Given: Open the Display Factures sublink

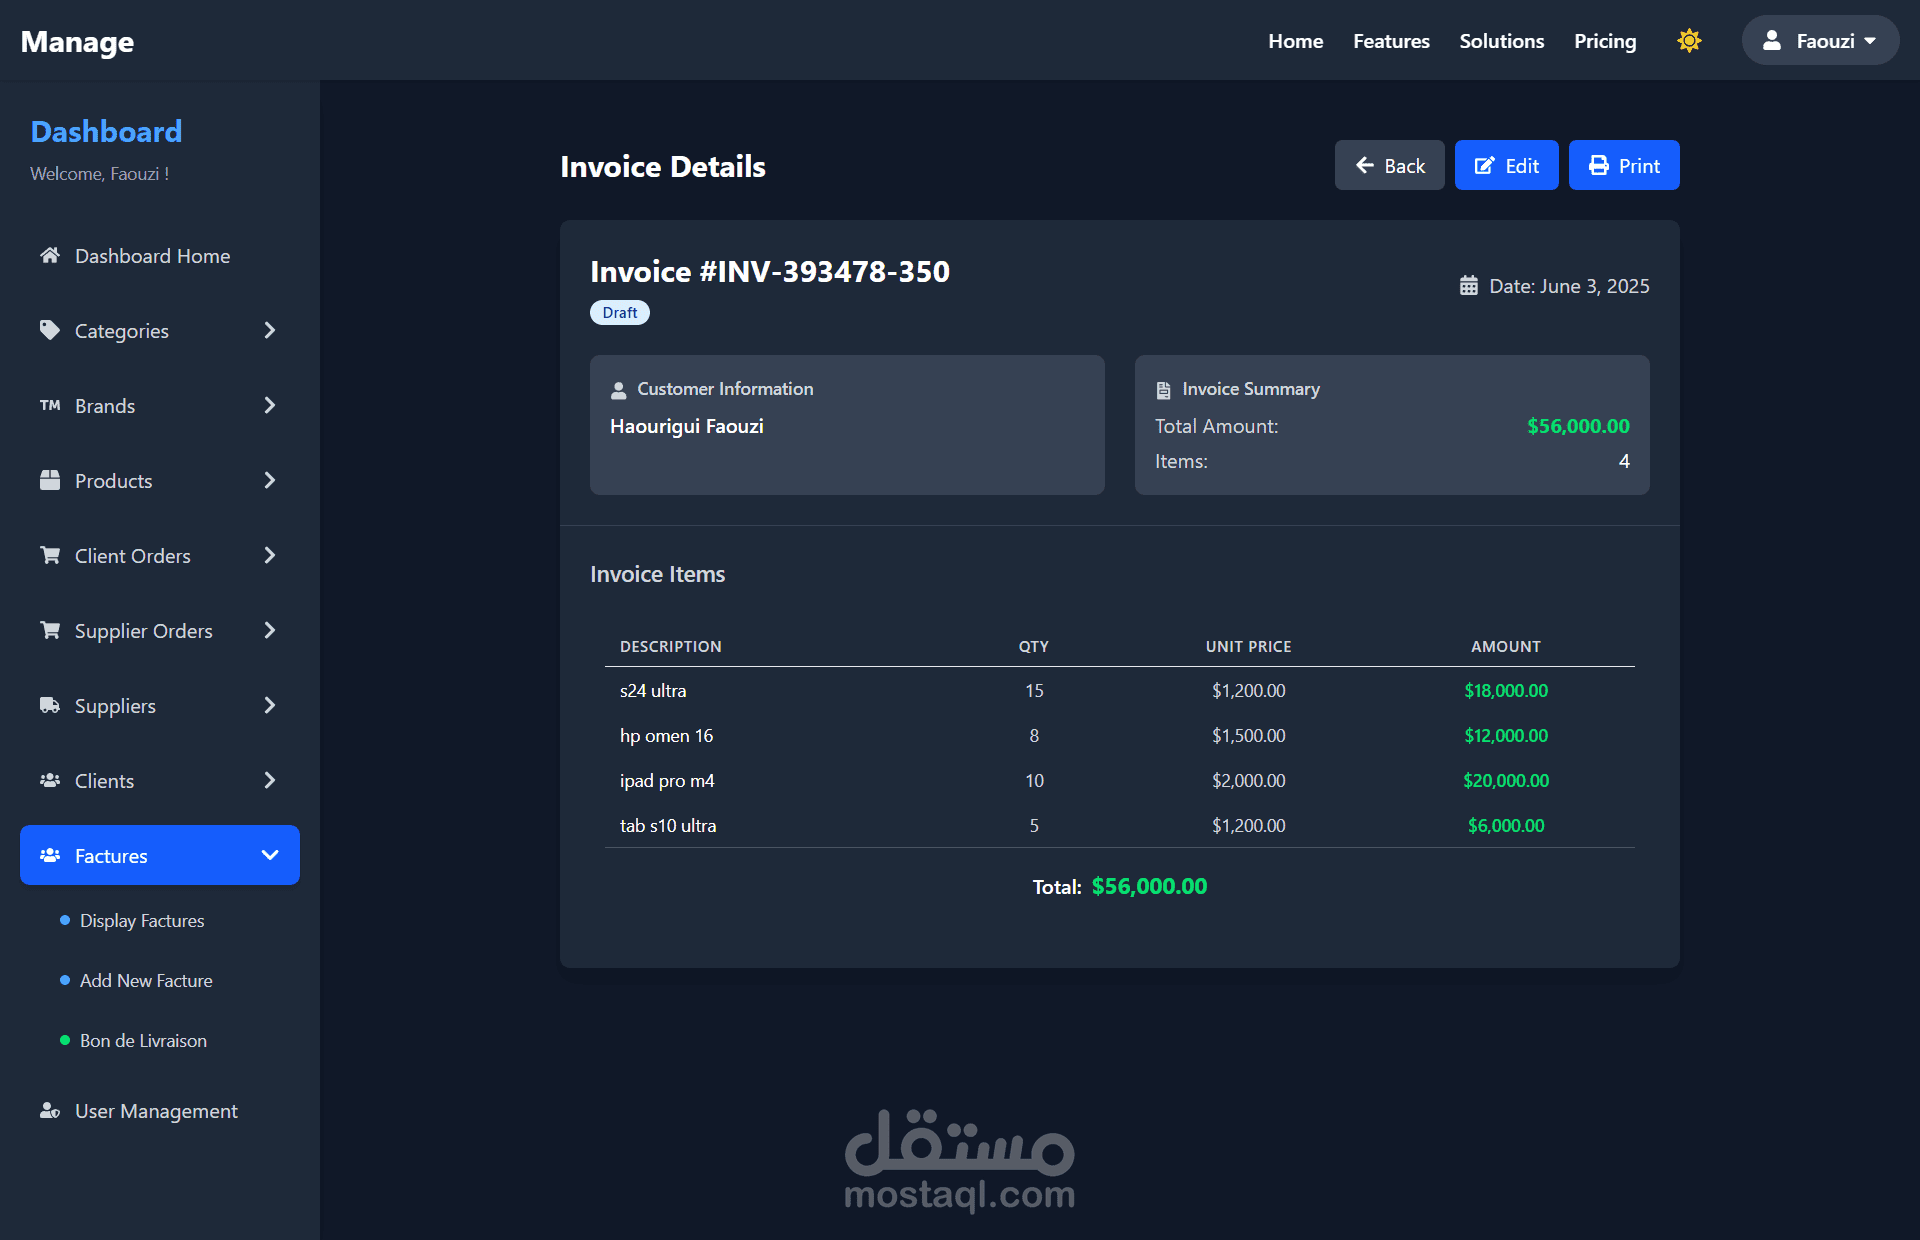Looking at the screenshot, I should click(x=142, y=920).
